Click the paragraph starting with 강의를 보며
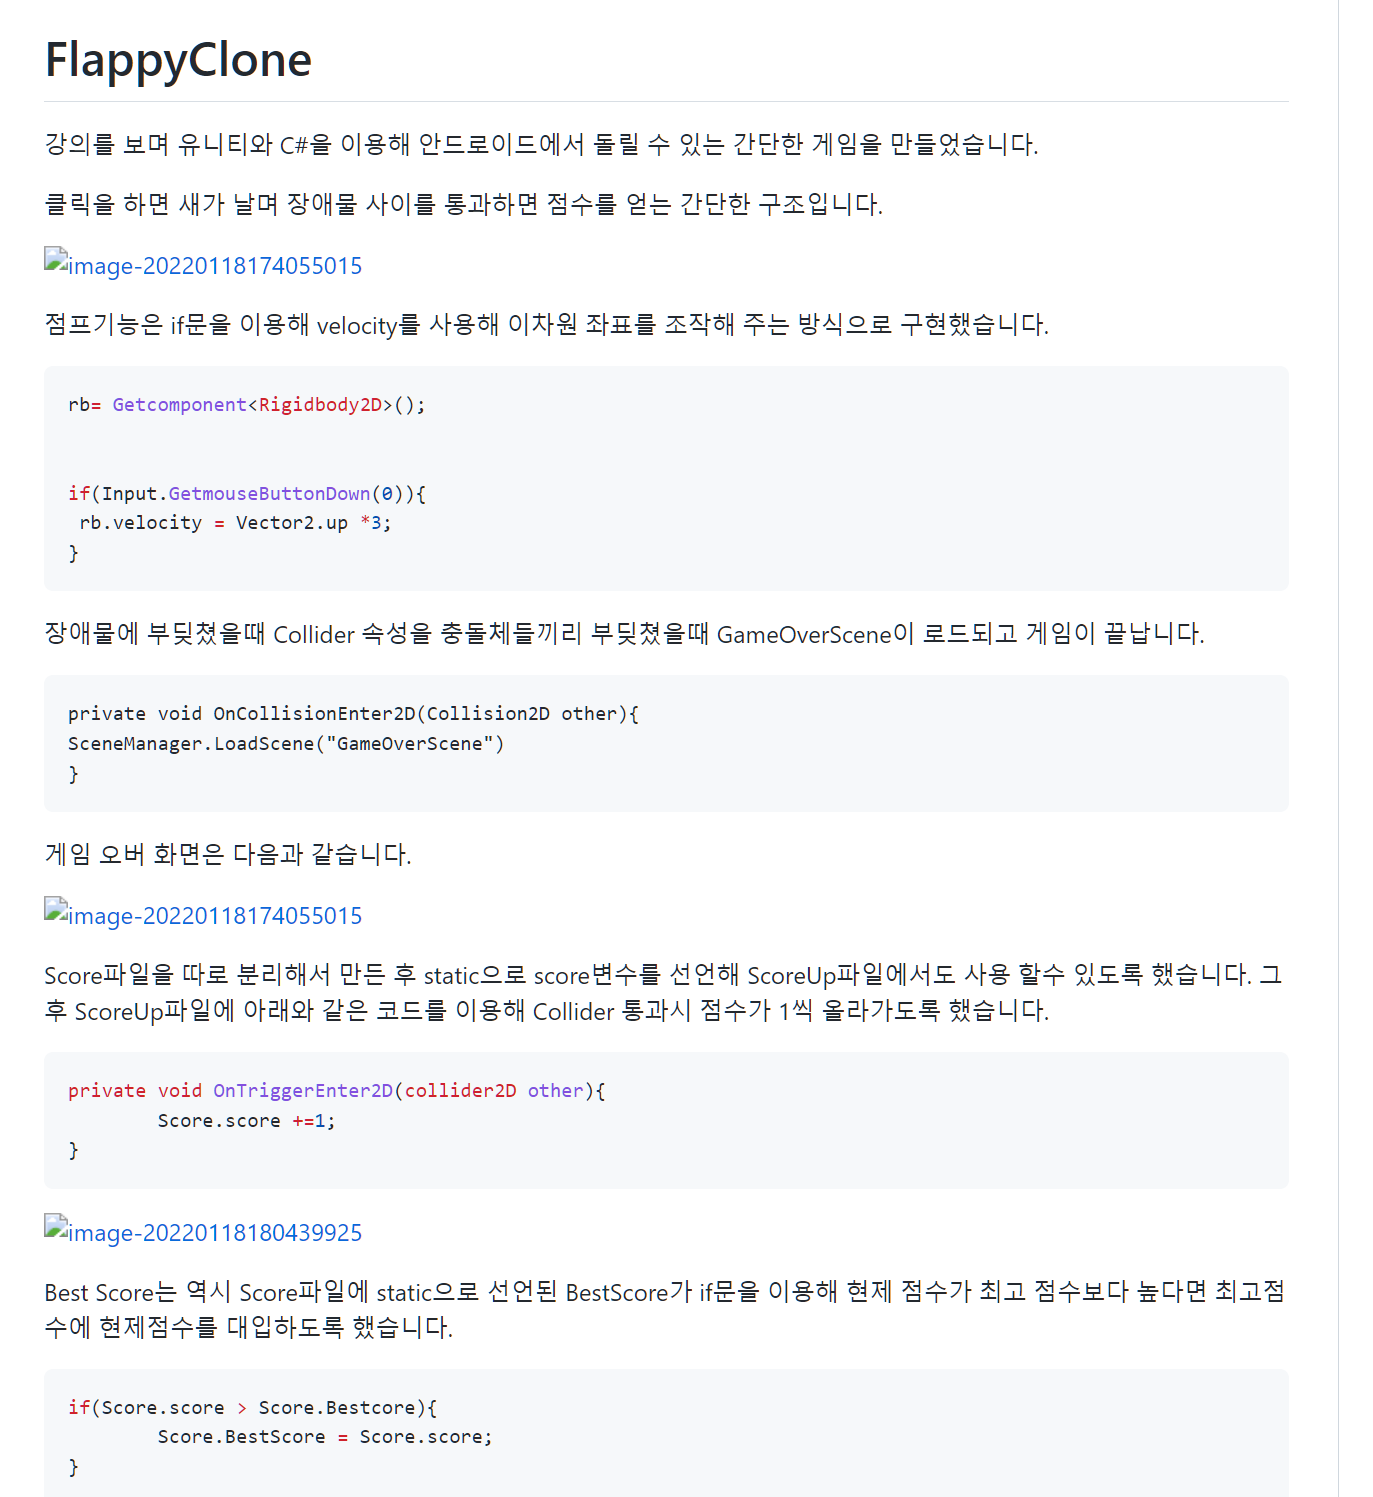The width and height of the screenshot is (1373, 1497). tap(541, 145)
